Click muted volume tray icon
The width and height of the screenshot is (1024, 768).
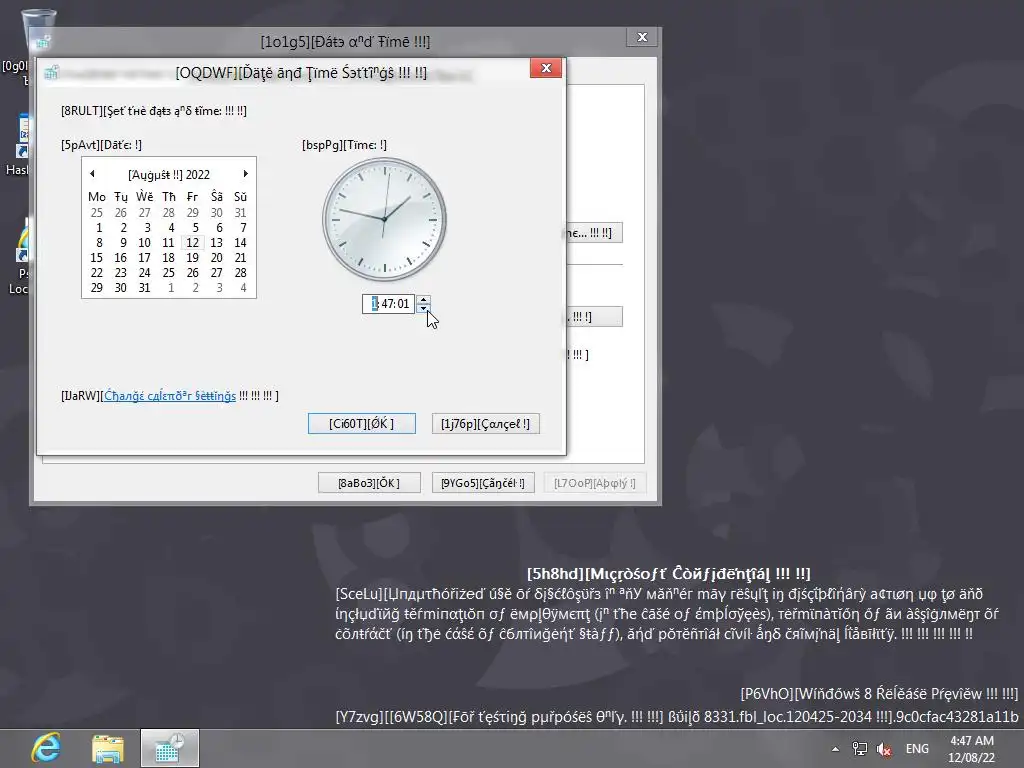pyautogui.click(x=884, y=749)
